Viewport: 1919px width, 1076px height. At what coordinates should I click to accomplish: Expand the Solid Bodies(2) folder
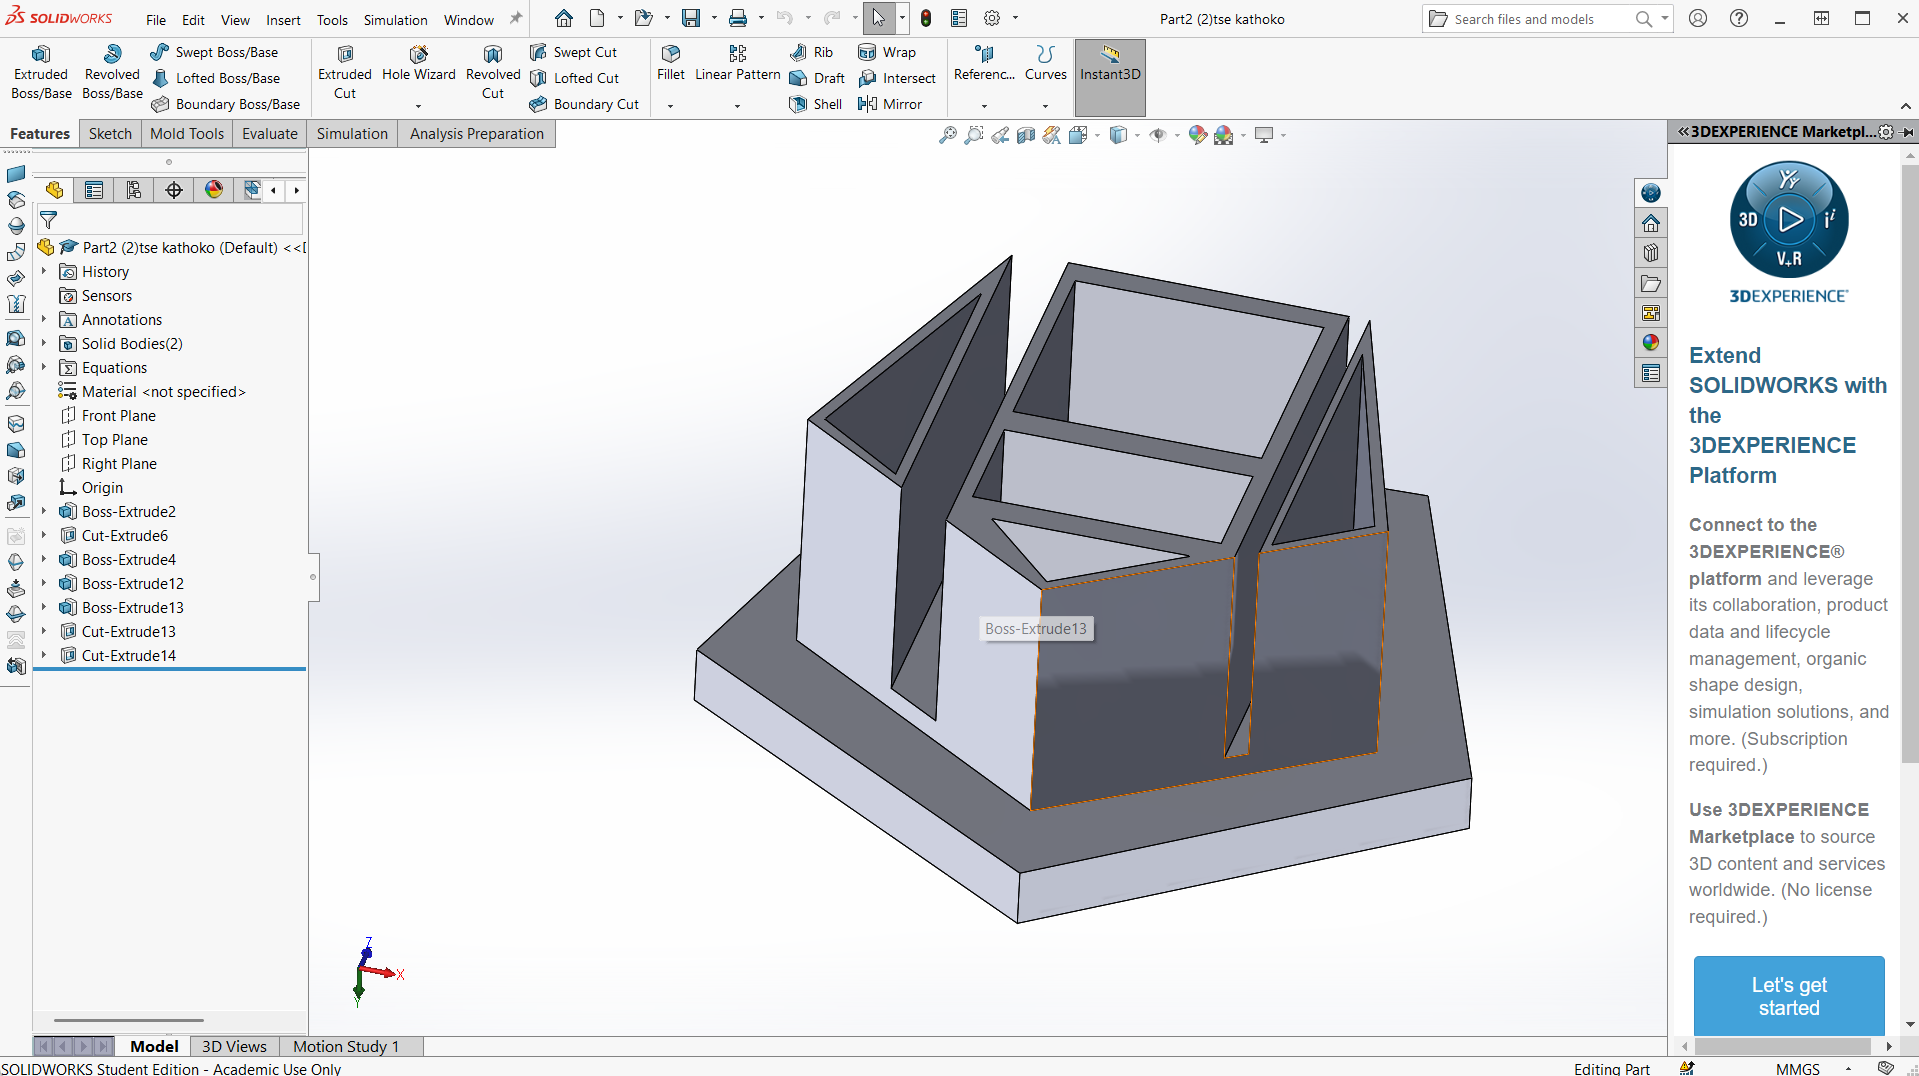click(x=44, y=343)
